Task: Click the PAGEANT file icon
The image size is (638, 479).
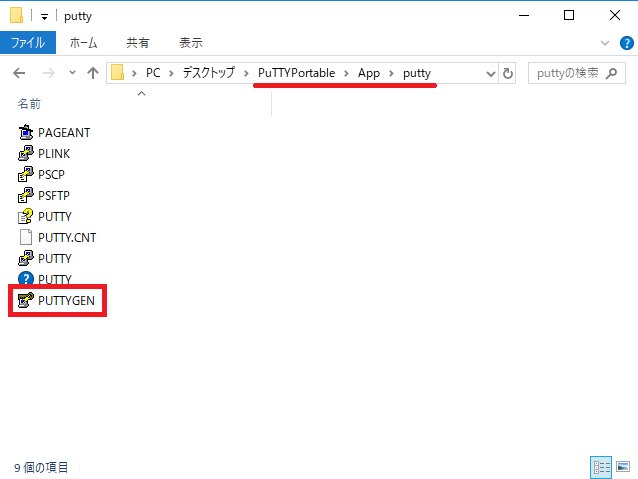Action: (x=26, y=133)
